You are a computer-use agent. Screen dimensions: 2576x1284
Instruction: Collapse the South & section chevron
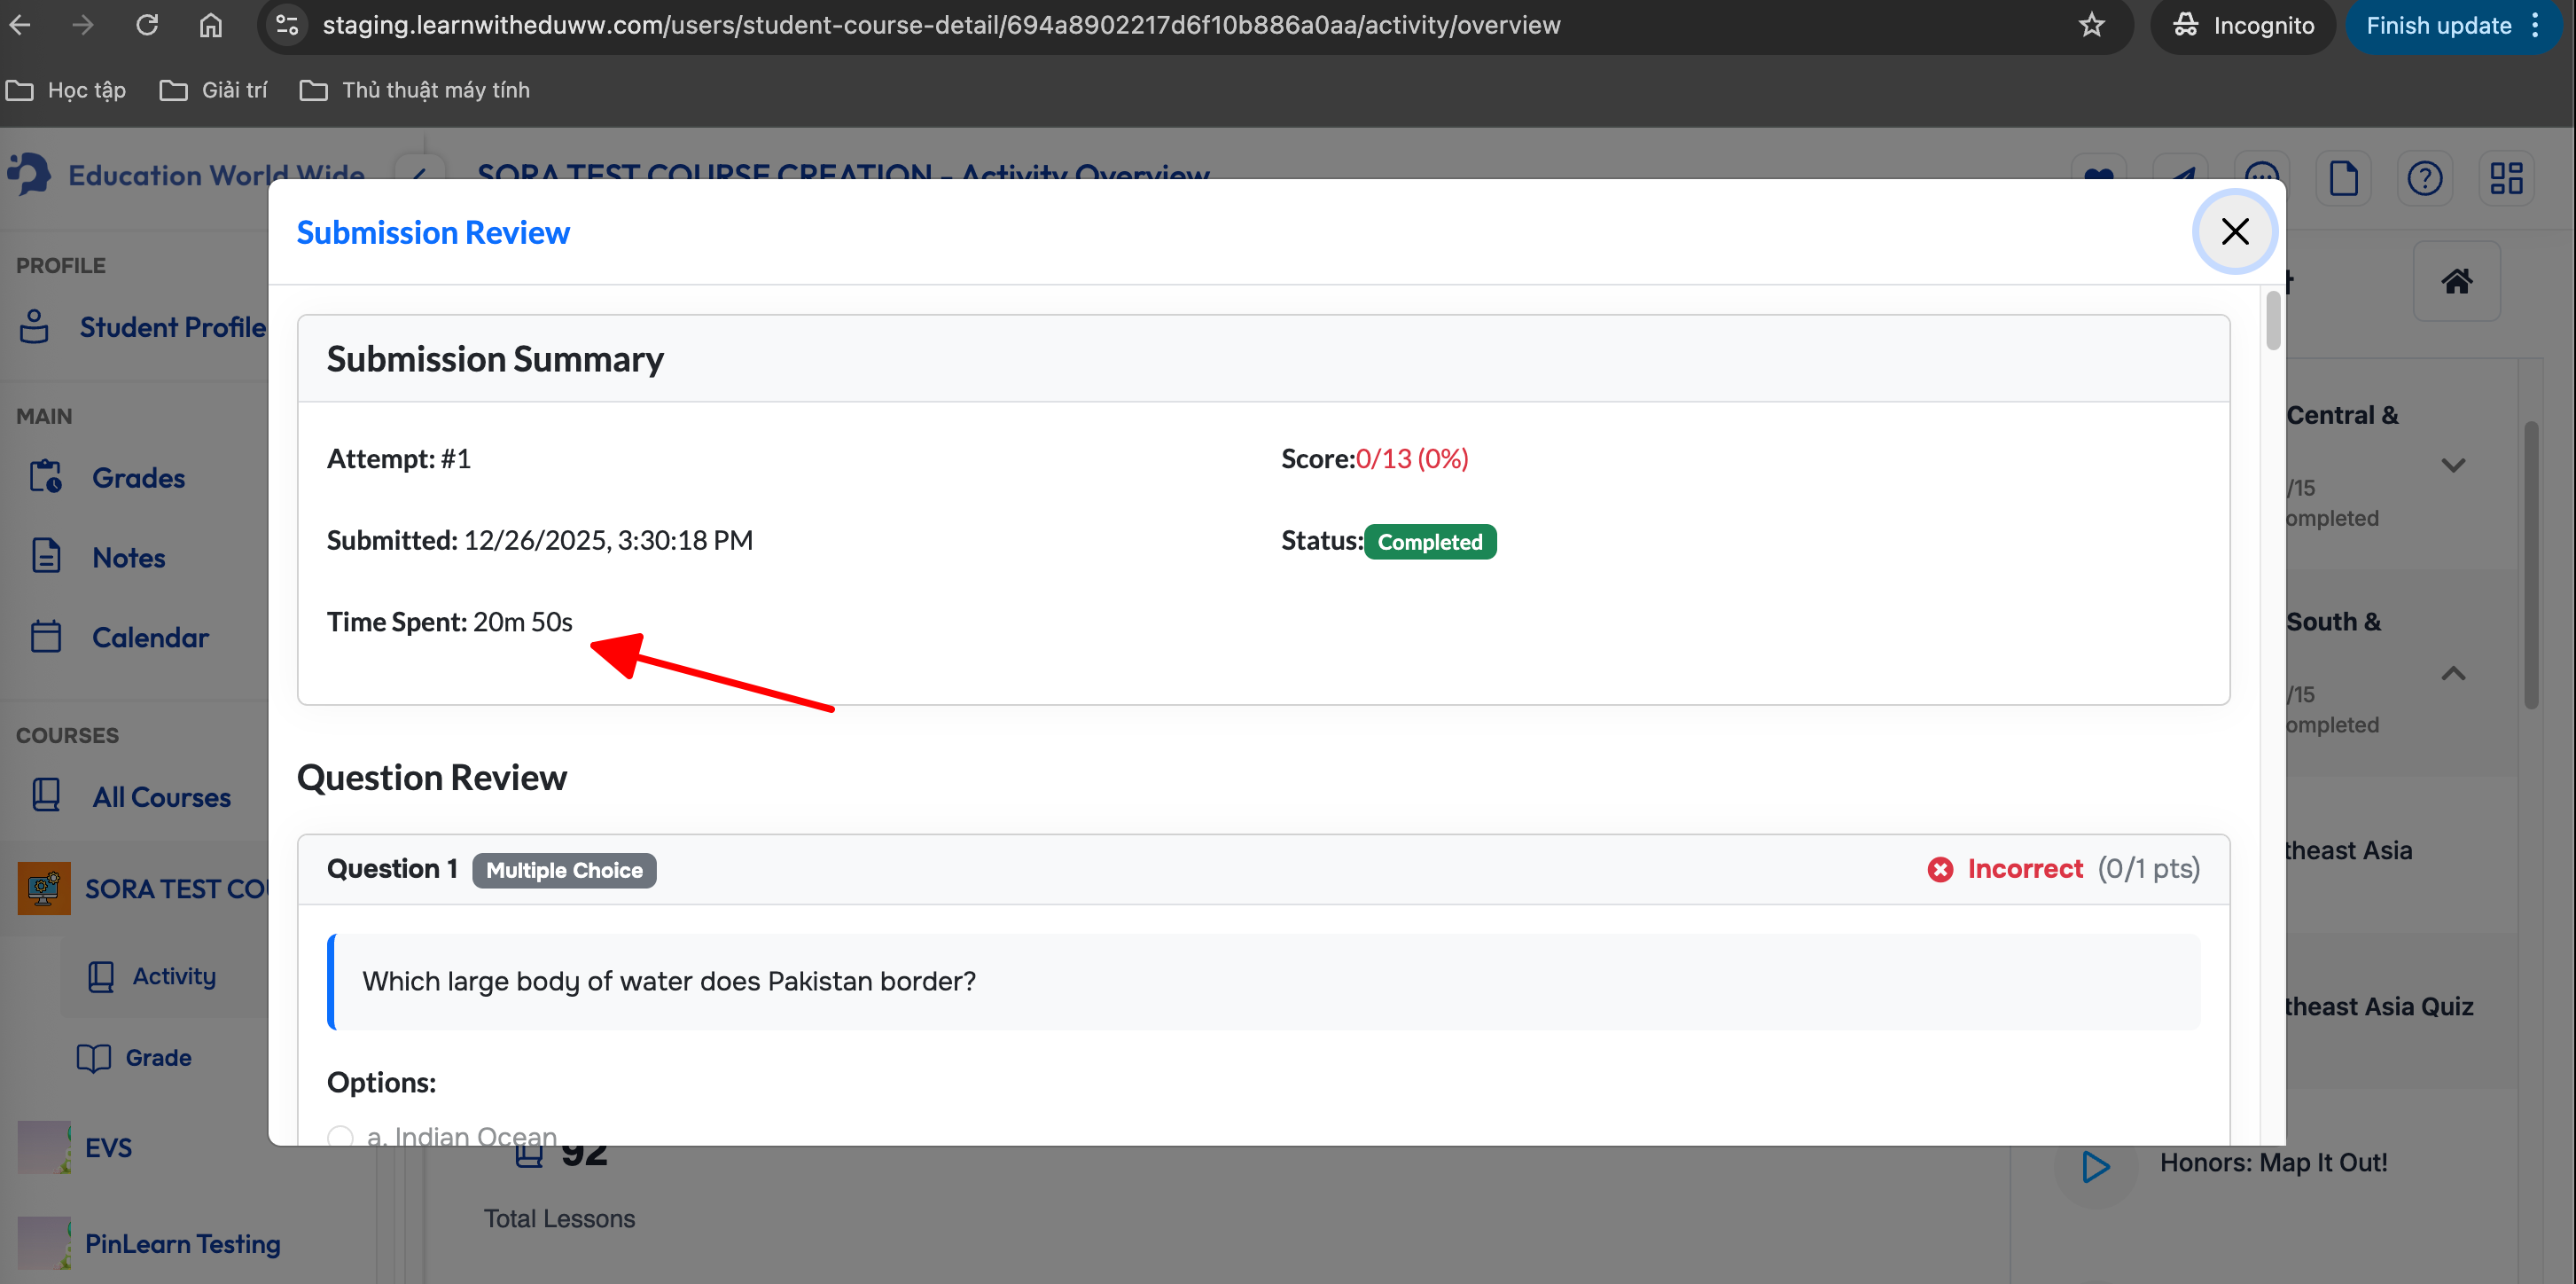click(x=2452, y=673)
